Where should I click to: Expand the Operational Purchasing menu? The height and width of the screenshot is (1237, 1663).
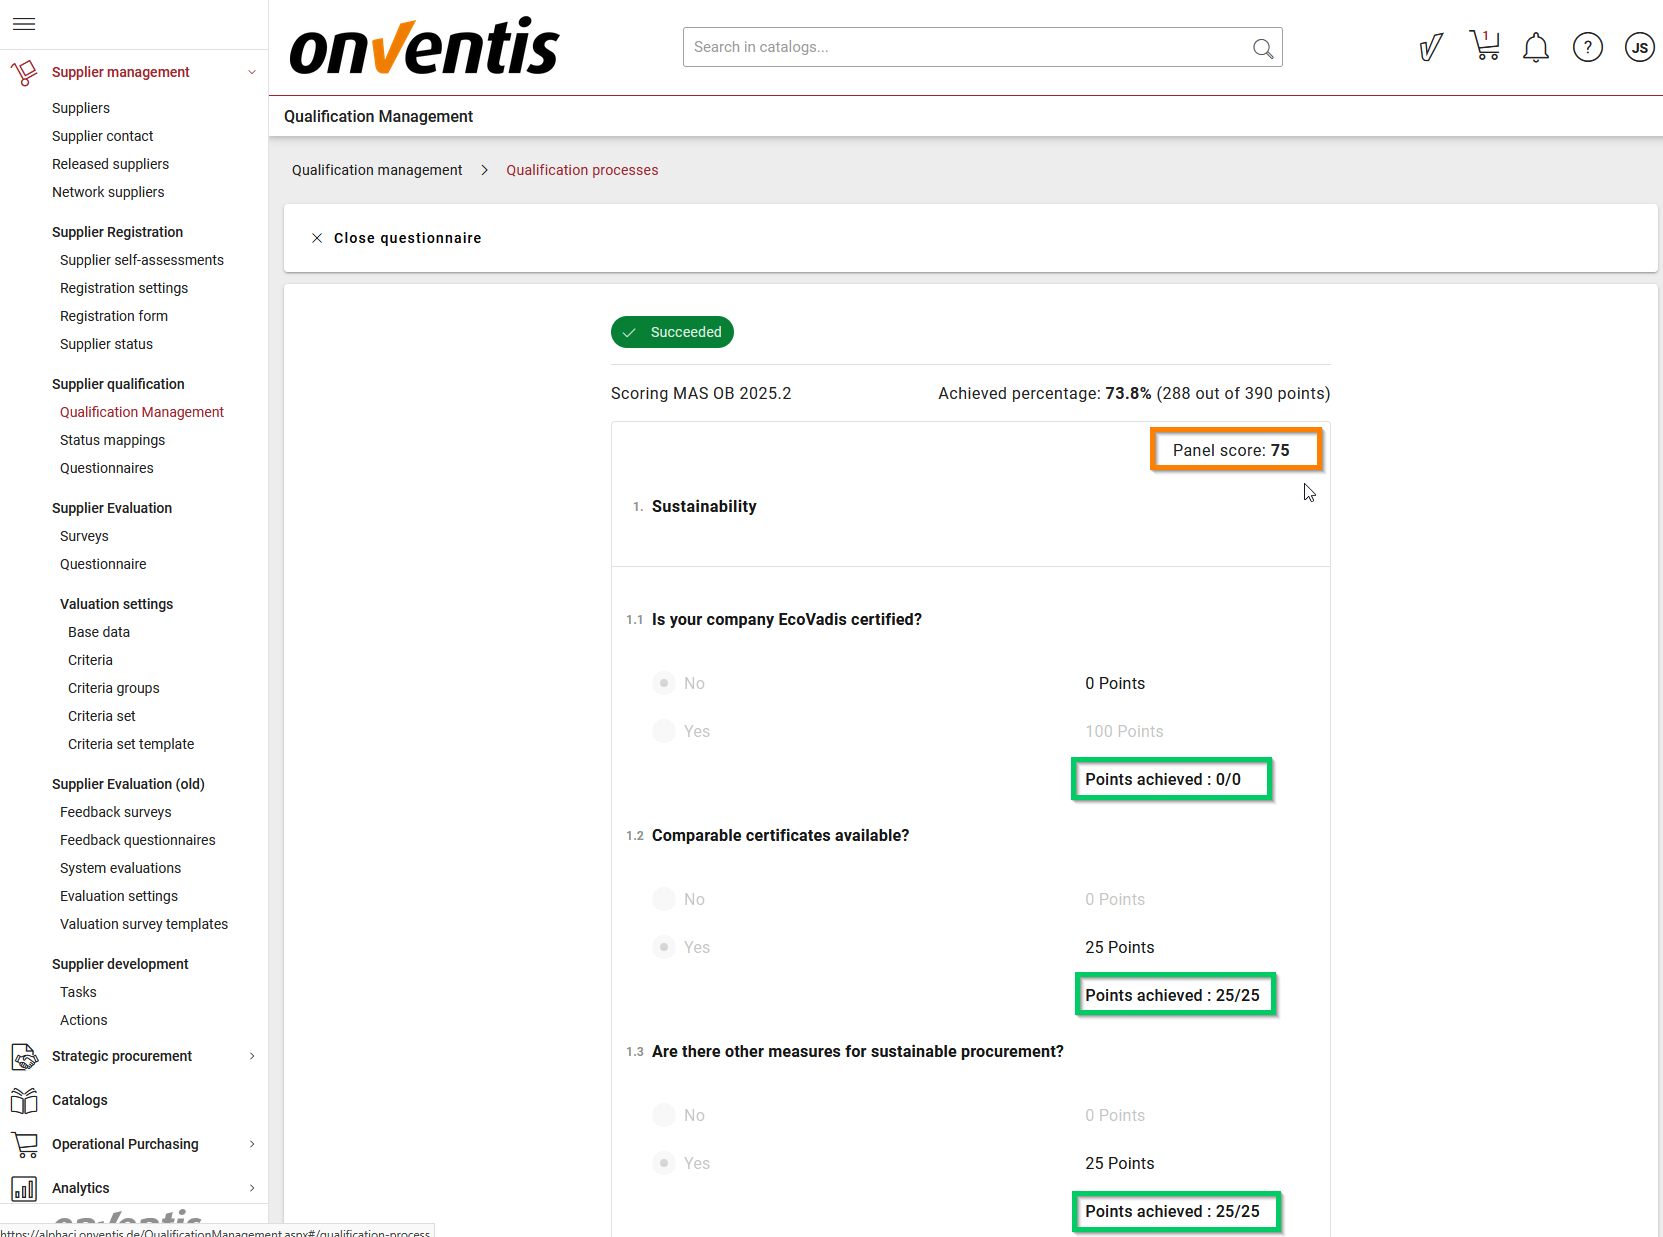point(252,1144)
